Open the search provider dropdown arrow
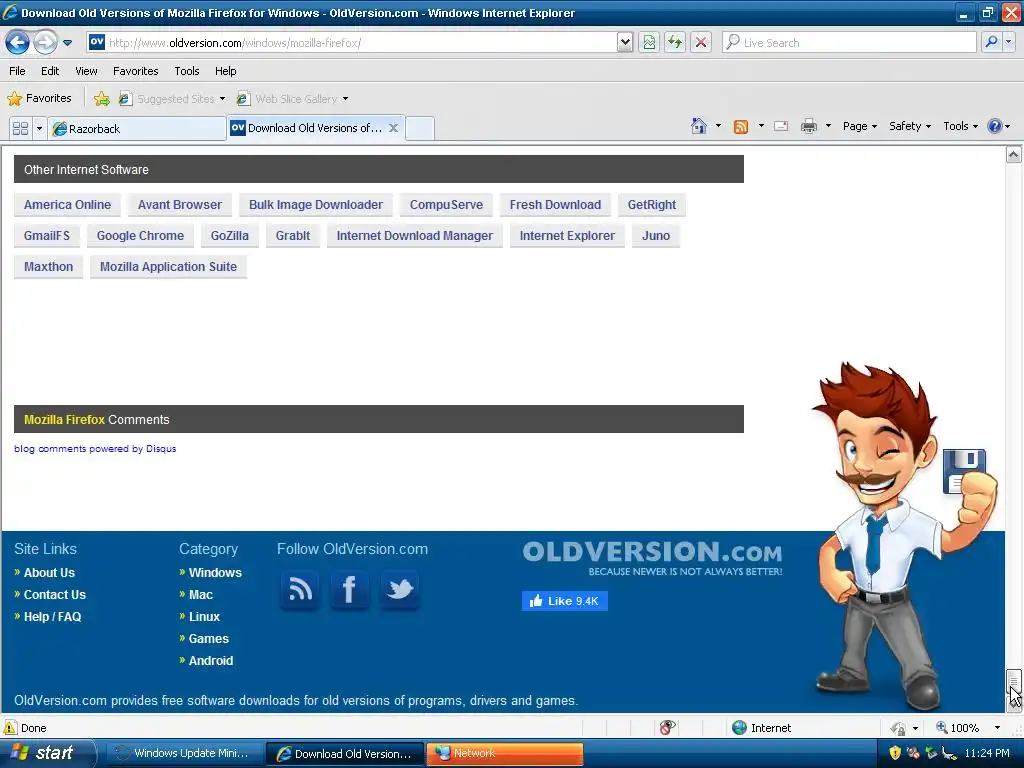This screenshot has height=768, width=1024. click(1009, 42)
